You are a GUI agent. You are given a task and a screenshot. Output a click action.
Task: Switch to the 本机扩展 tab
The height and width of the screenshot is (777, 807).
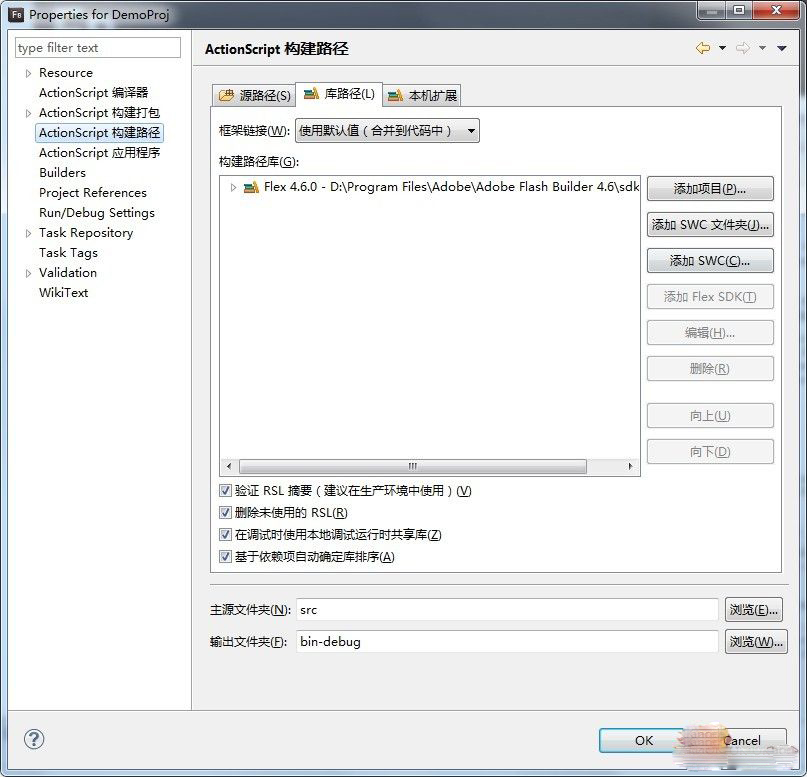422,95
